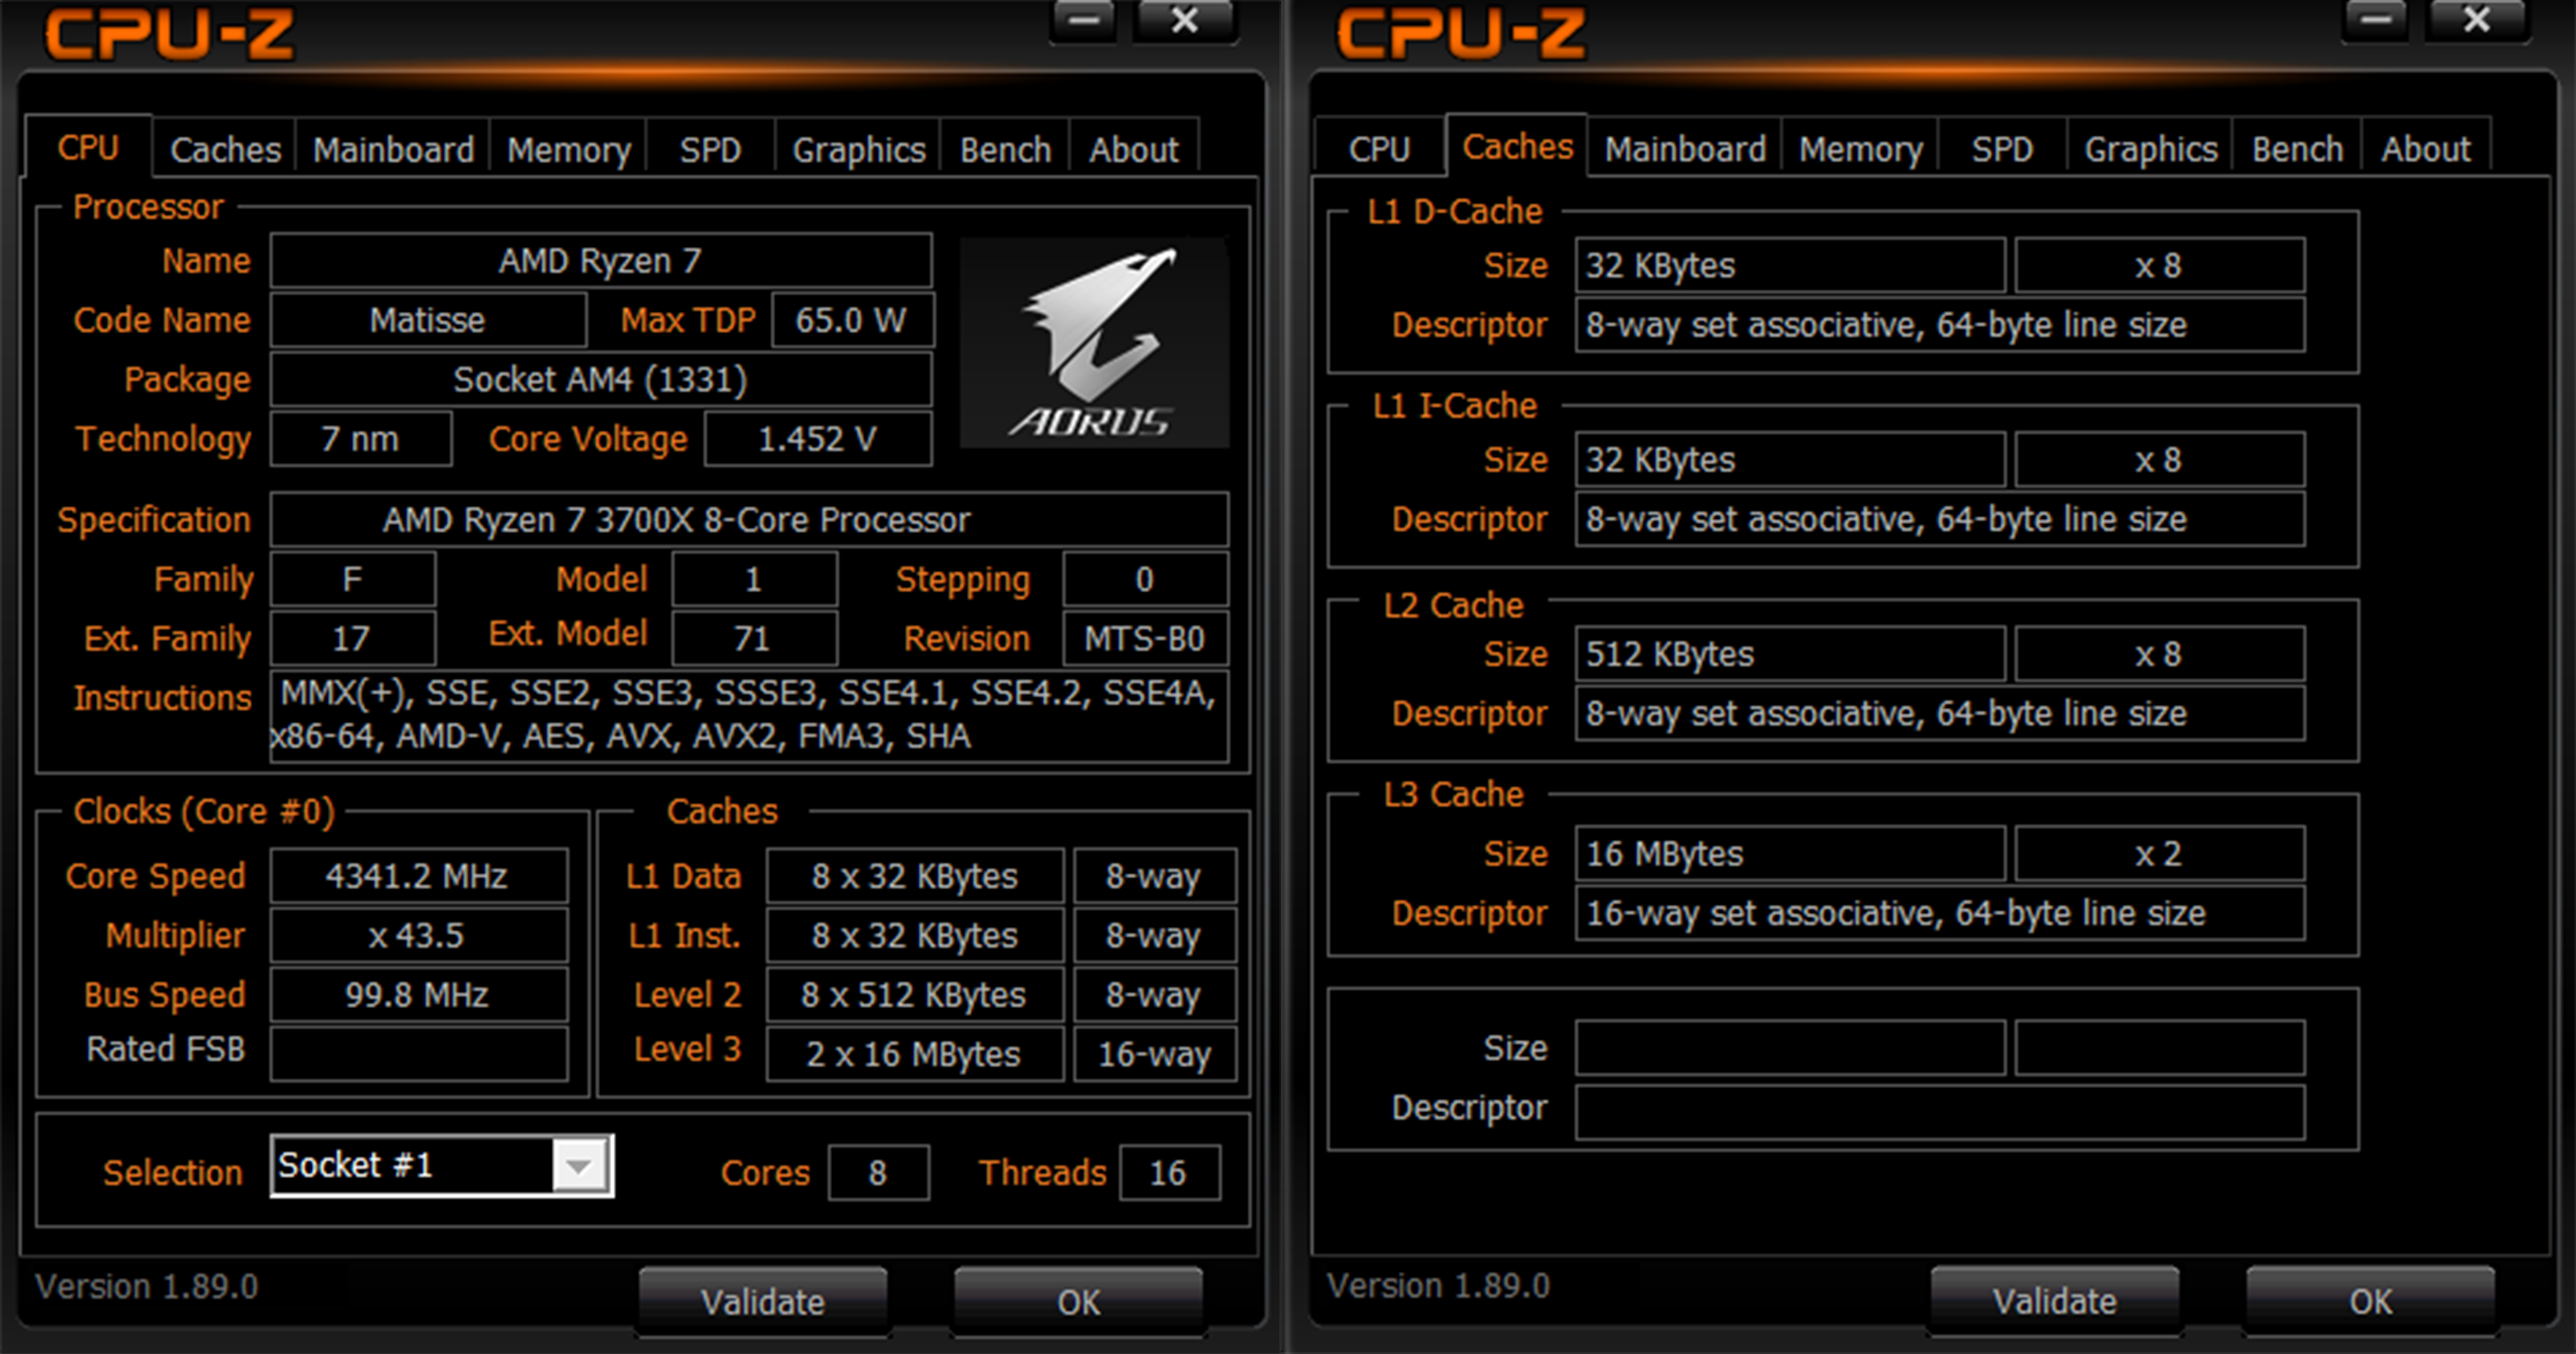
Task: Click the empty Rated FSB field
Action: [x=419, y=1053]
